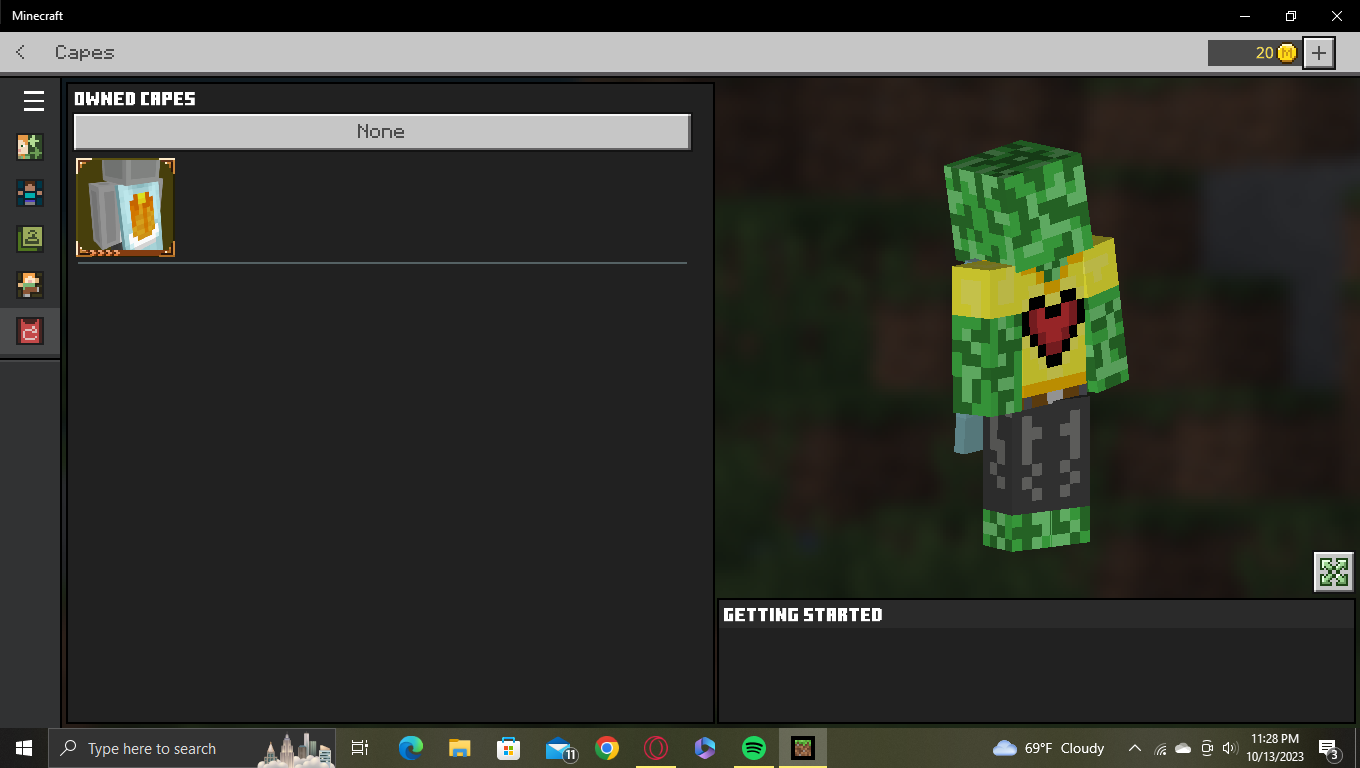Open File Explorer from the taskbar
Viewport: 1360px width, 768px height.
460,748
